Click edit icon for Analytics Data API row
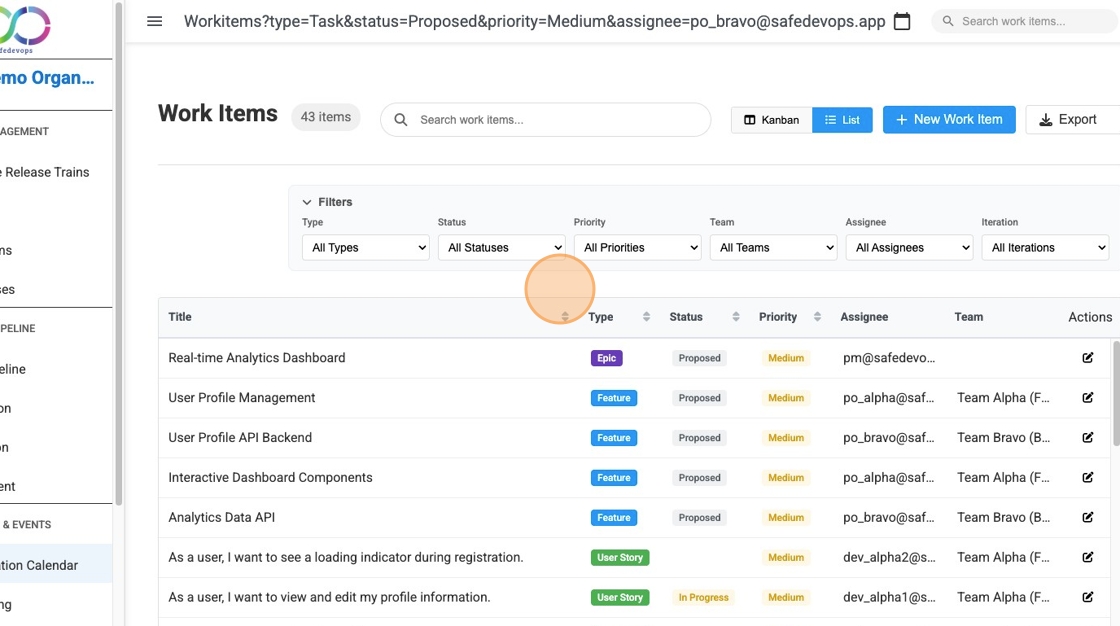Viewport: 1120px width, 626px height. (1087, 517)
